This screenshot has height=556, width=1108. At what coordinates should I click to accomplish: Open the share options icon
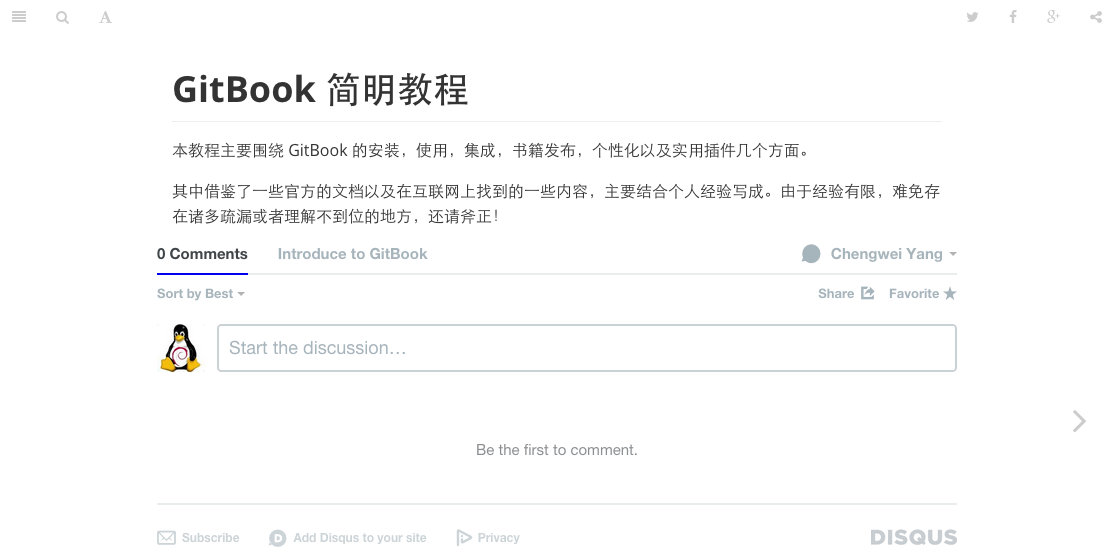[x=1096, y=17]
